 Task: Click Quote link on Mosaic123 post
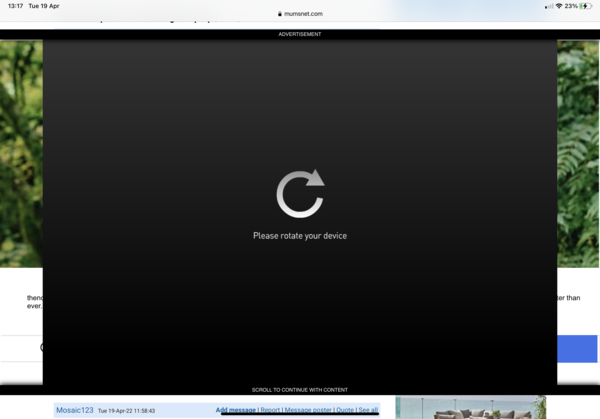click(x=345, y=410)
